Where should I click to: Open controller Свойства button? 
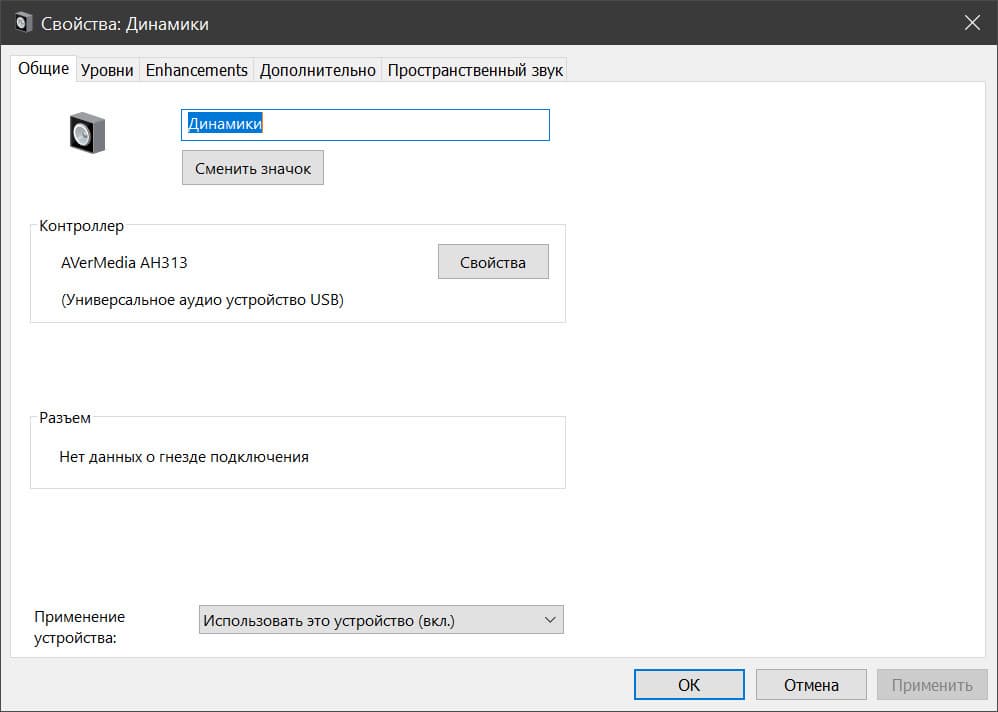493,262
